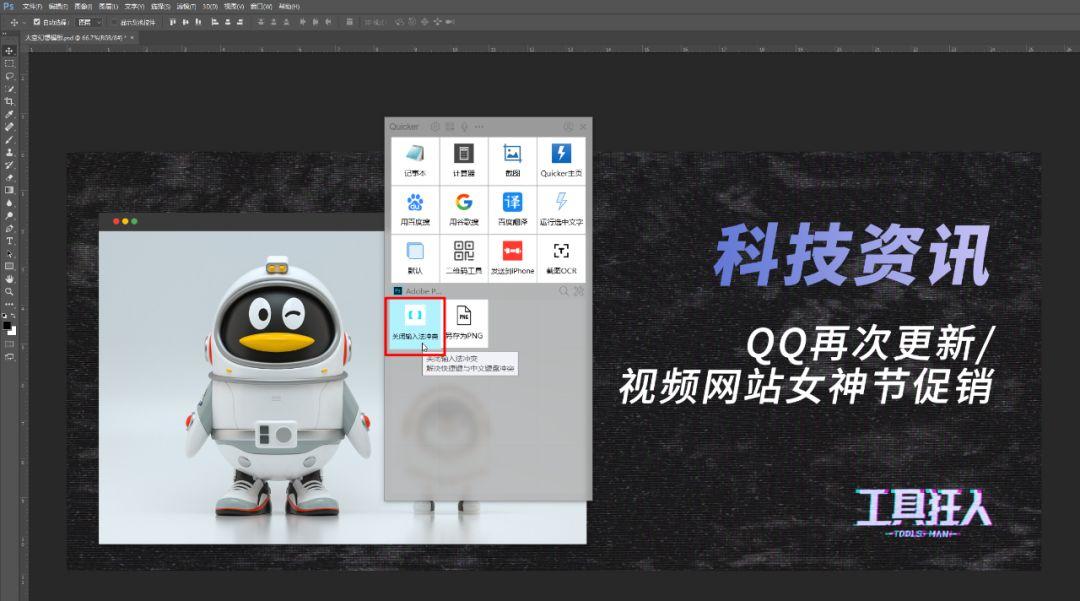Run the 百度翻译 translate action
Image resolution: width=1080 pixels, height=601 pixels.
click(512, 209)
